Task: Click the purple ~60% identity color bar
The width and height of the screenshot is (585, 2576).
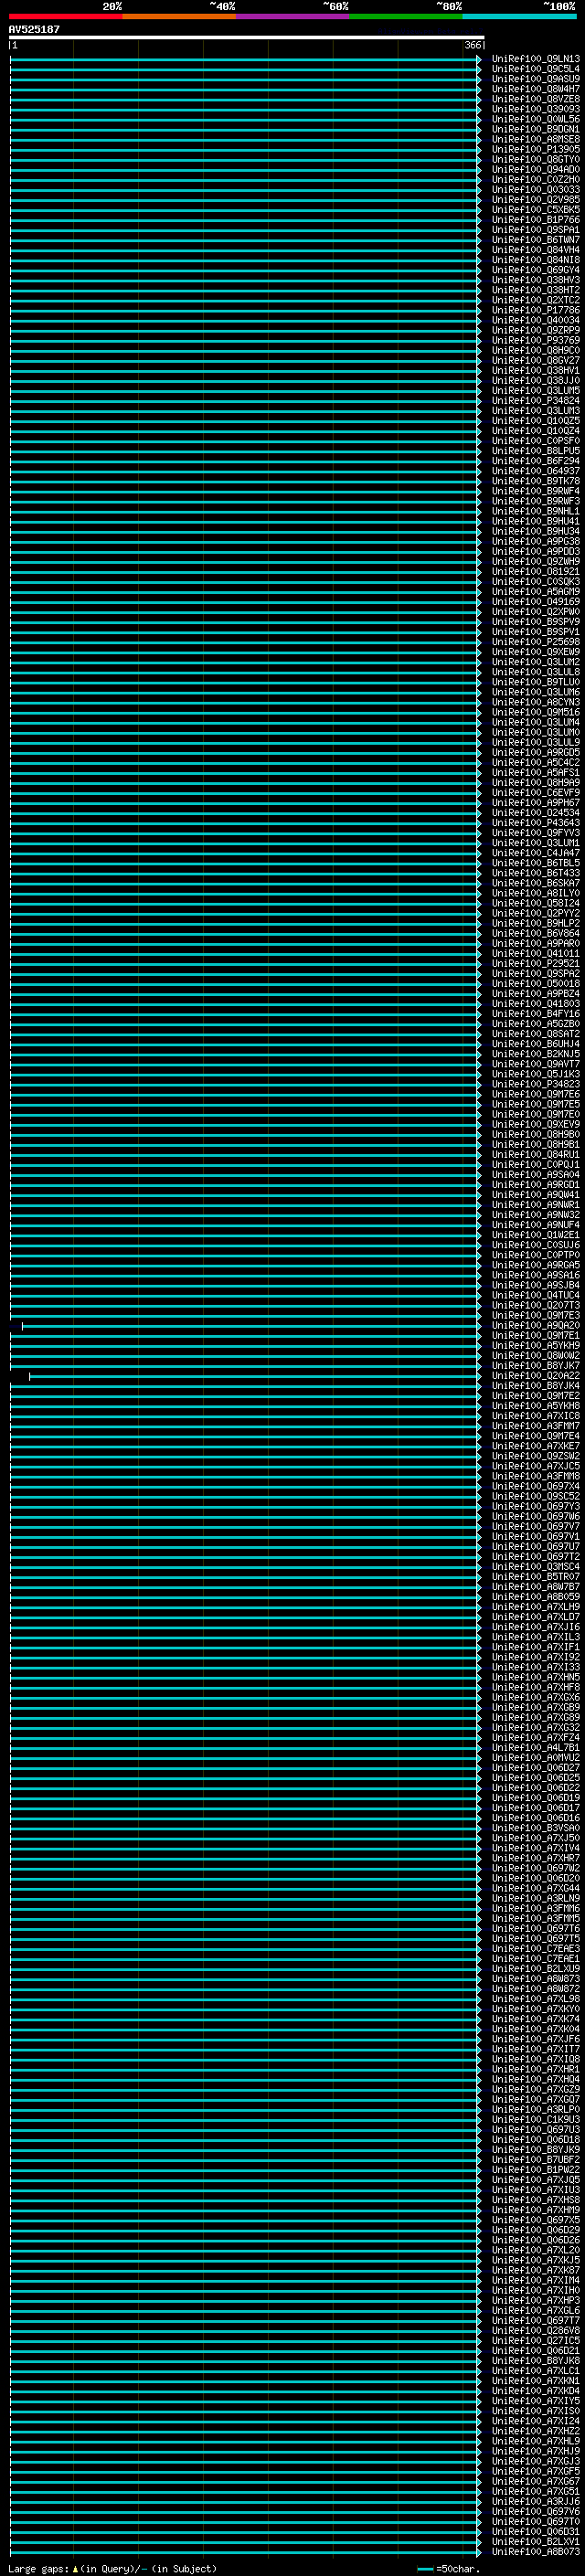Action: pos(293,16)
